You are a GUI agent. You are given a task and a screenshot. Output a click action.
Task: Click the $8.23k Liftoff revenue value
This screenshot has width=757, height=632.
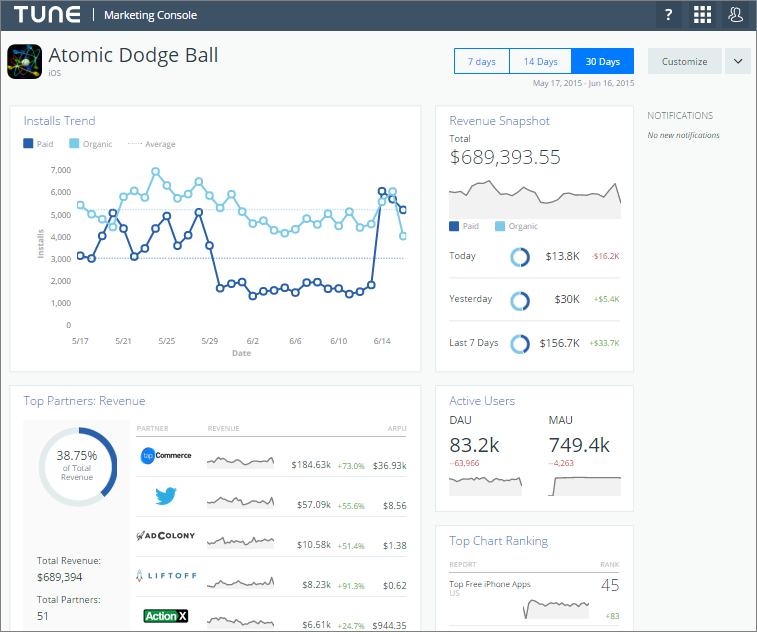[x=316, y=585]
